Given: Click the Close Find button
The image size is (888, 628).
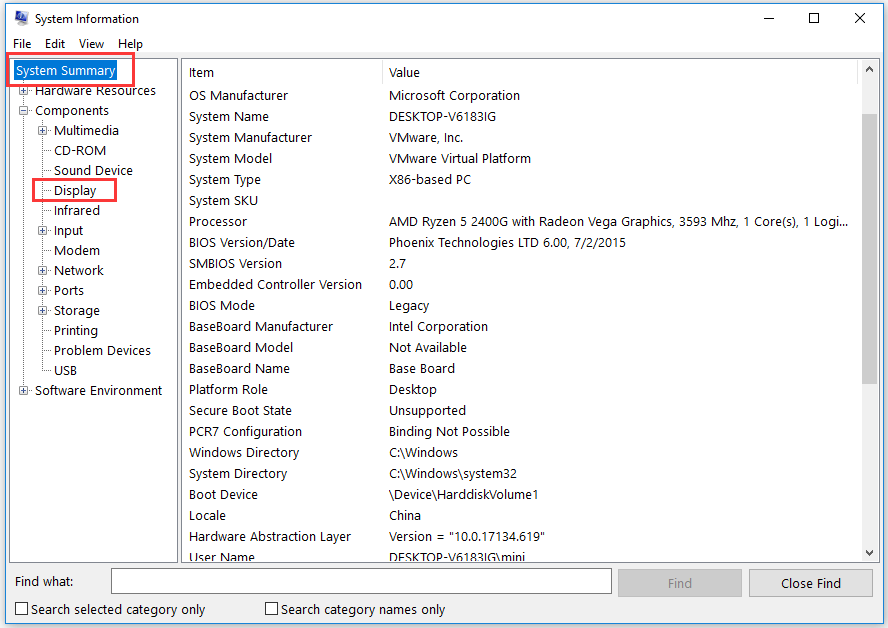Looking at the screenshot, I should click(x=810, y=583).
